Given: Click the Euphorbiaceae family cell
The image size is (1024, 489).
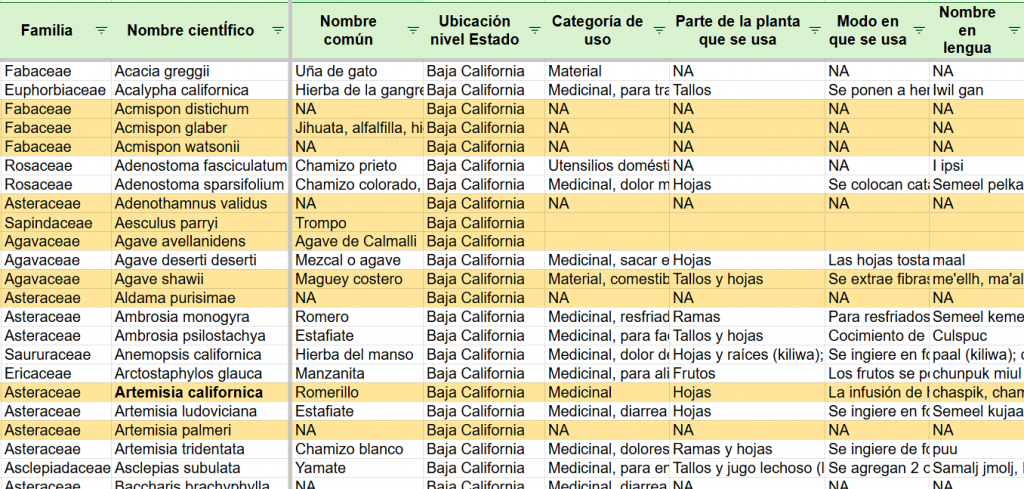Looking at the screenshot, I should coord(55,90).
